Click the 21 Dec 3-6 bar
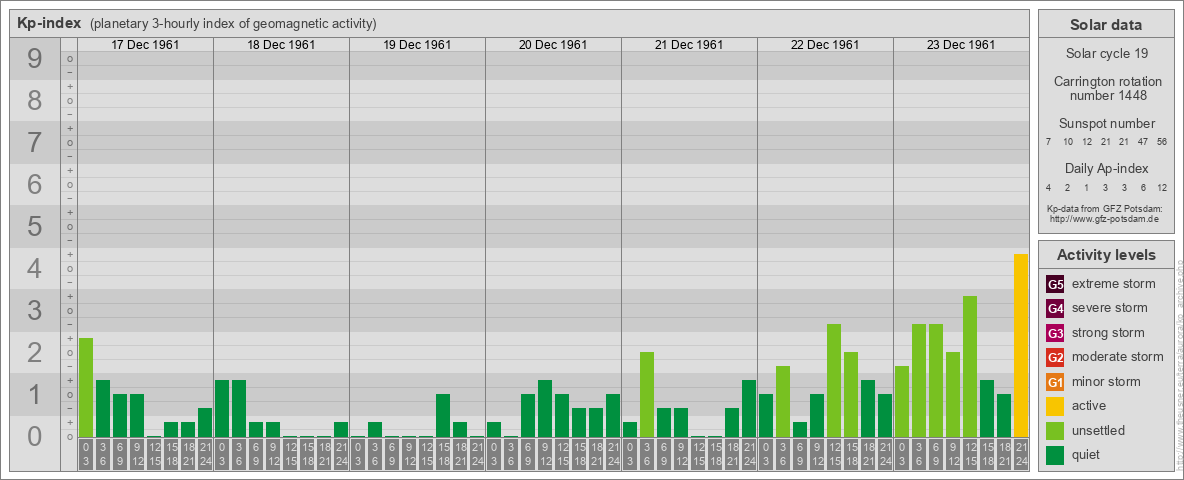 [x=646, y=395]
